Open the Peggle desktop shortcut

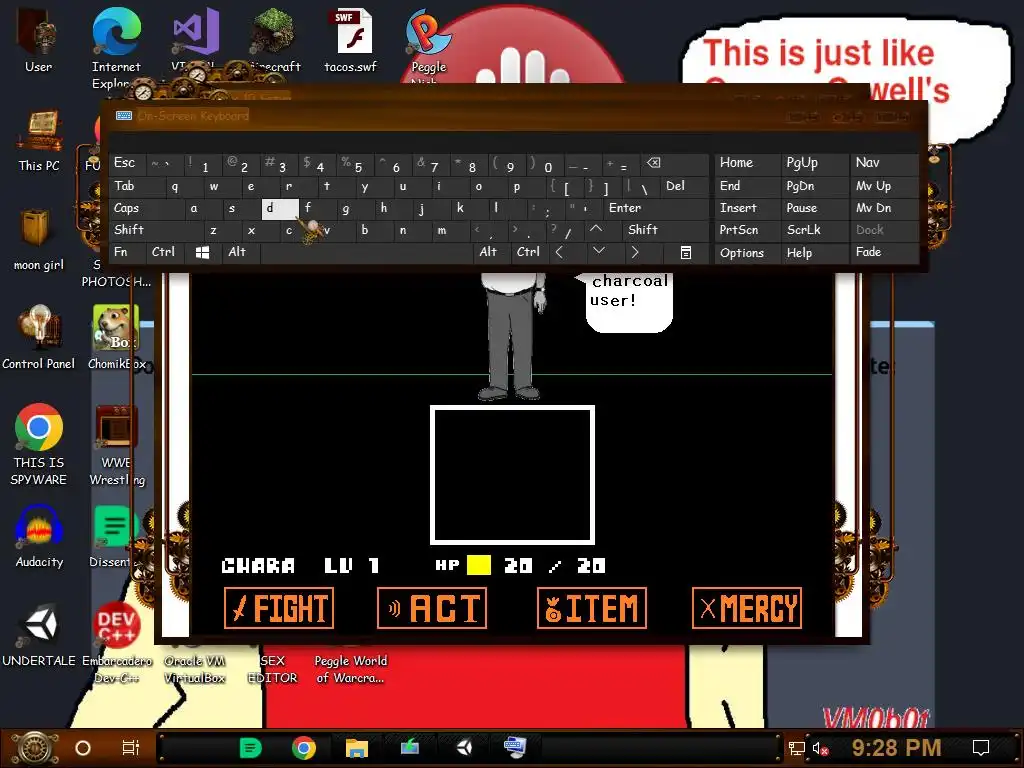[428, 42]
